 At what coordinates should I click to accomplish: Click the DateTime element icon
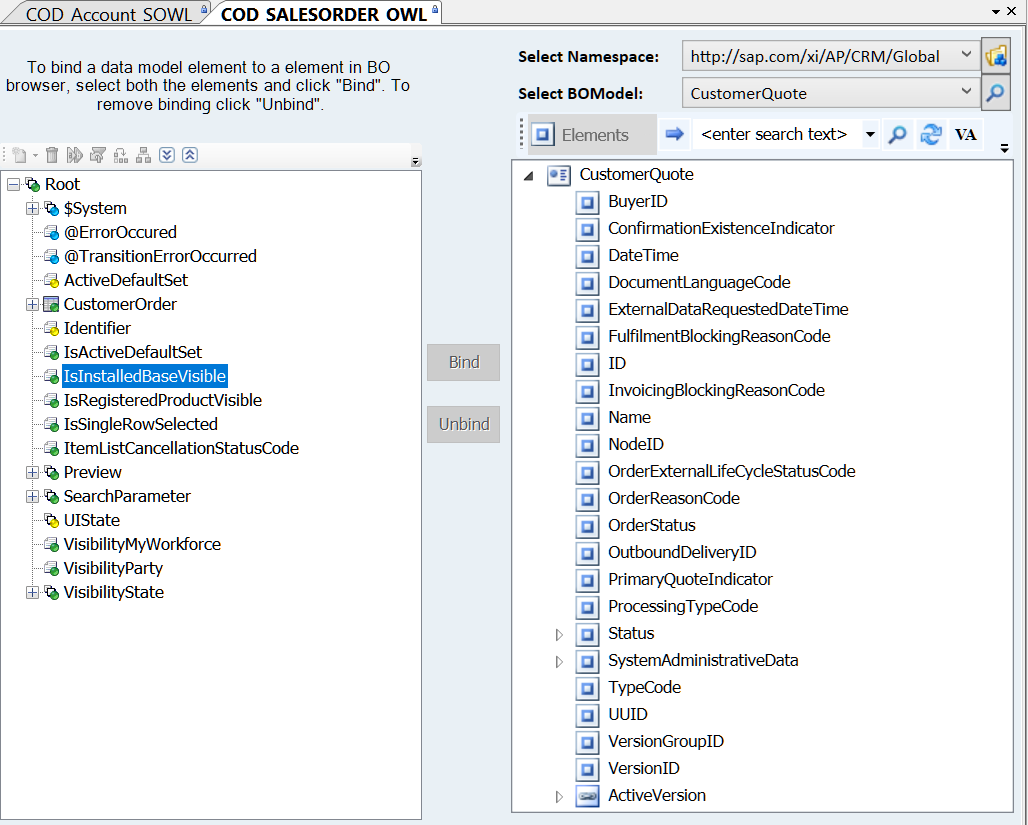click(x=587, y=256)
